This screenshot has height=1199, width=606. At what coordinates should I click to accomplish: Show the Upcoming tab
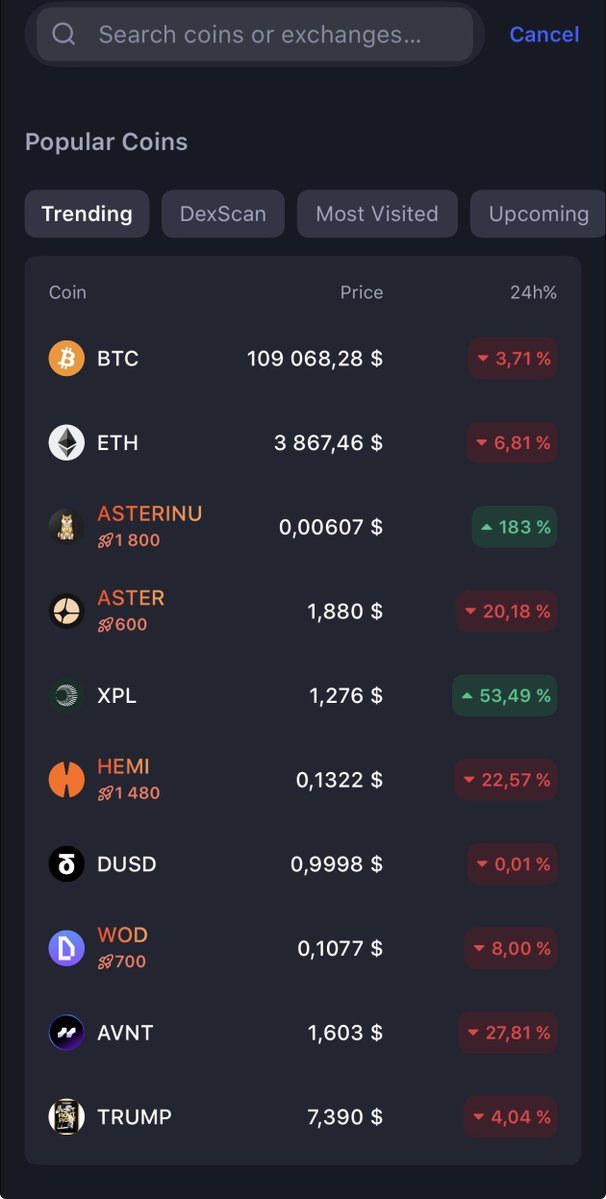[x=538, y=214]
